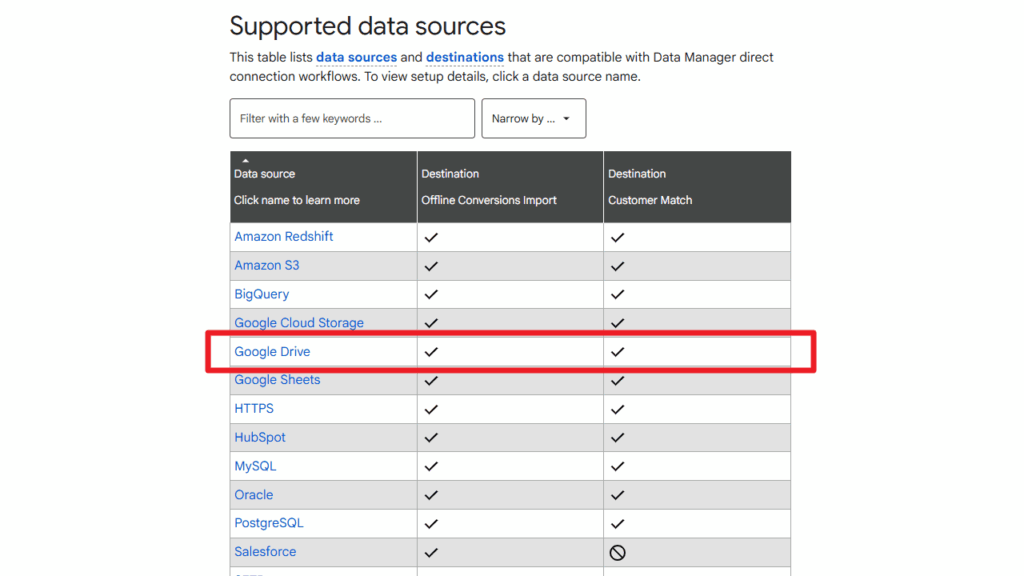Click the 'destinations' glossary link in the description

pyautogui.click(x=464, y=57)
